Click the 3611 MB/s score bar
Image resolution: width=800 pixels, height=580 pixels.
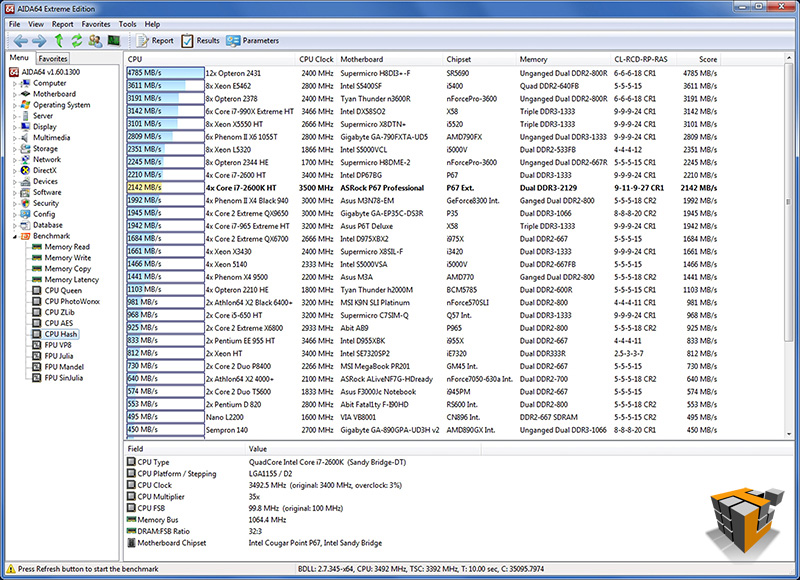165,86
